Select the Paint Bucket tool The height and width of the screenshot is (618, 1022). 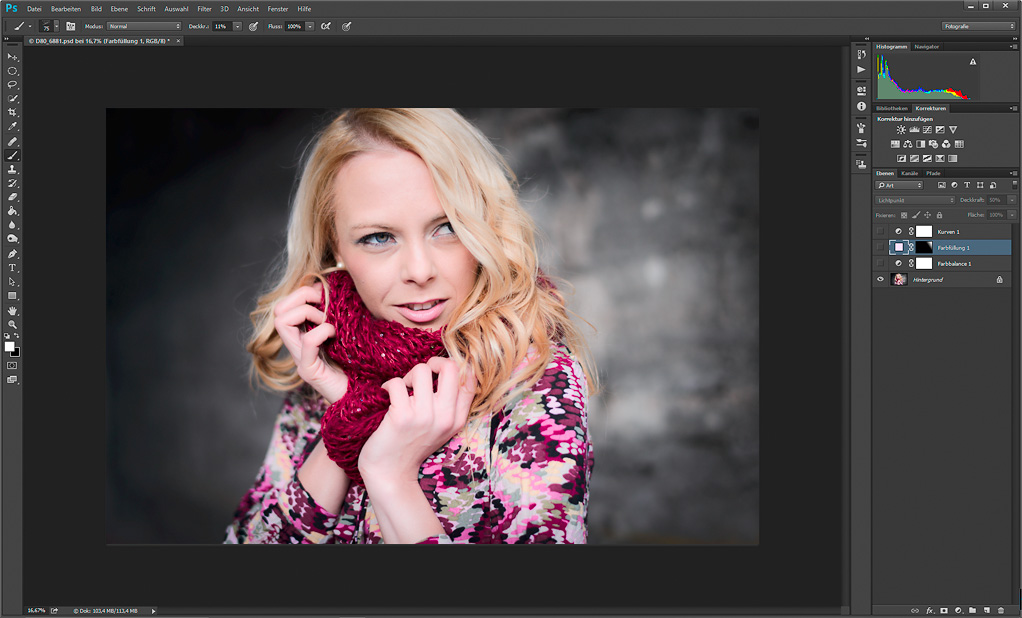click(x=12, y=211)
